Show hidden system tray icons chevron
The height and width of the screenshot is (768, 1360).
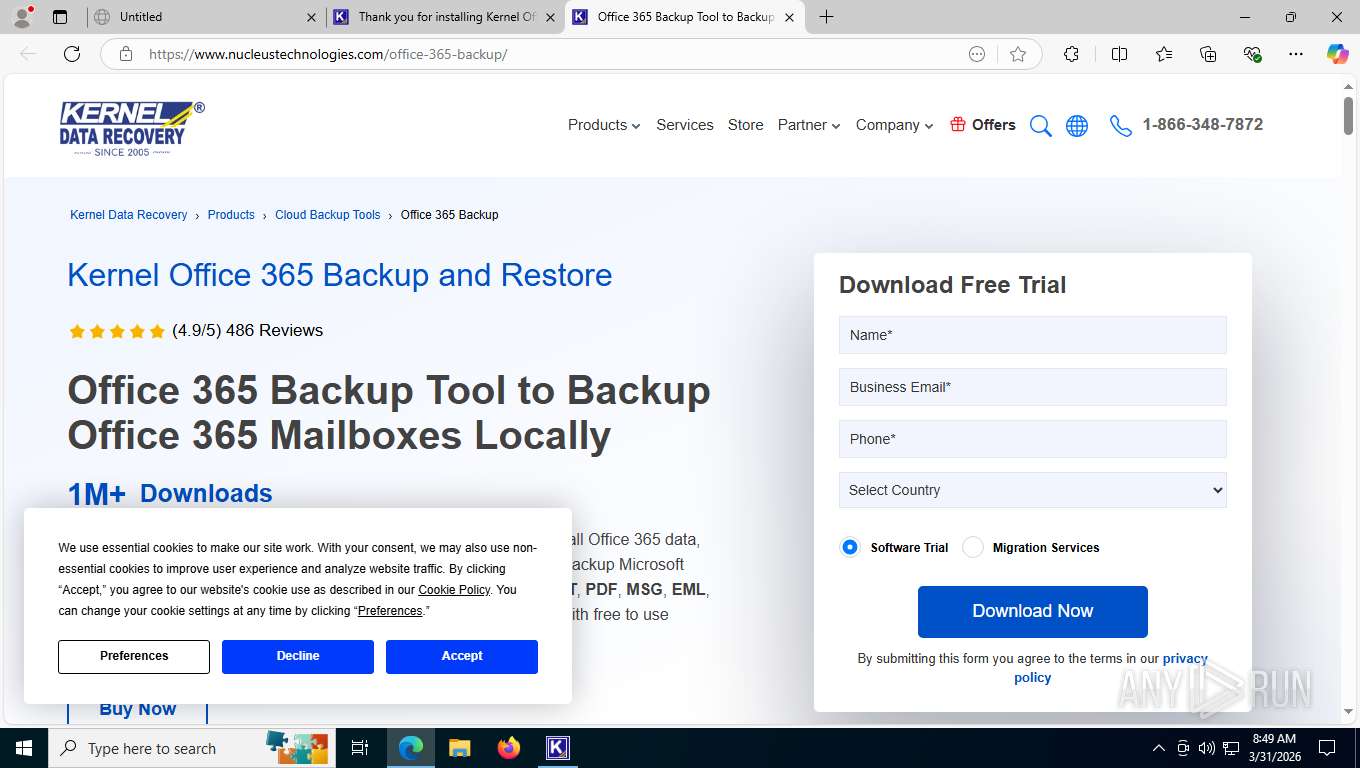tap(1159, 748)
